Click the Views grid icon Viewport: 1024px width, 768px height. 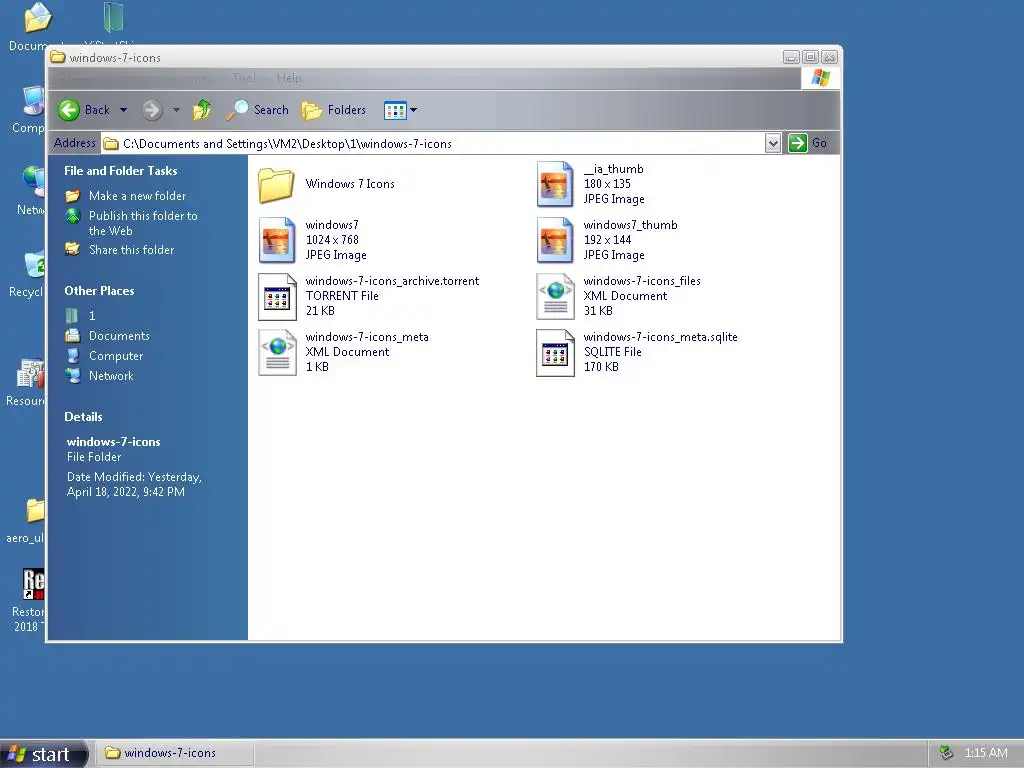(395, 110)
